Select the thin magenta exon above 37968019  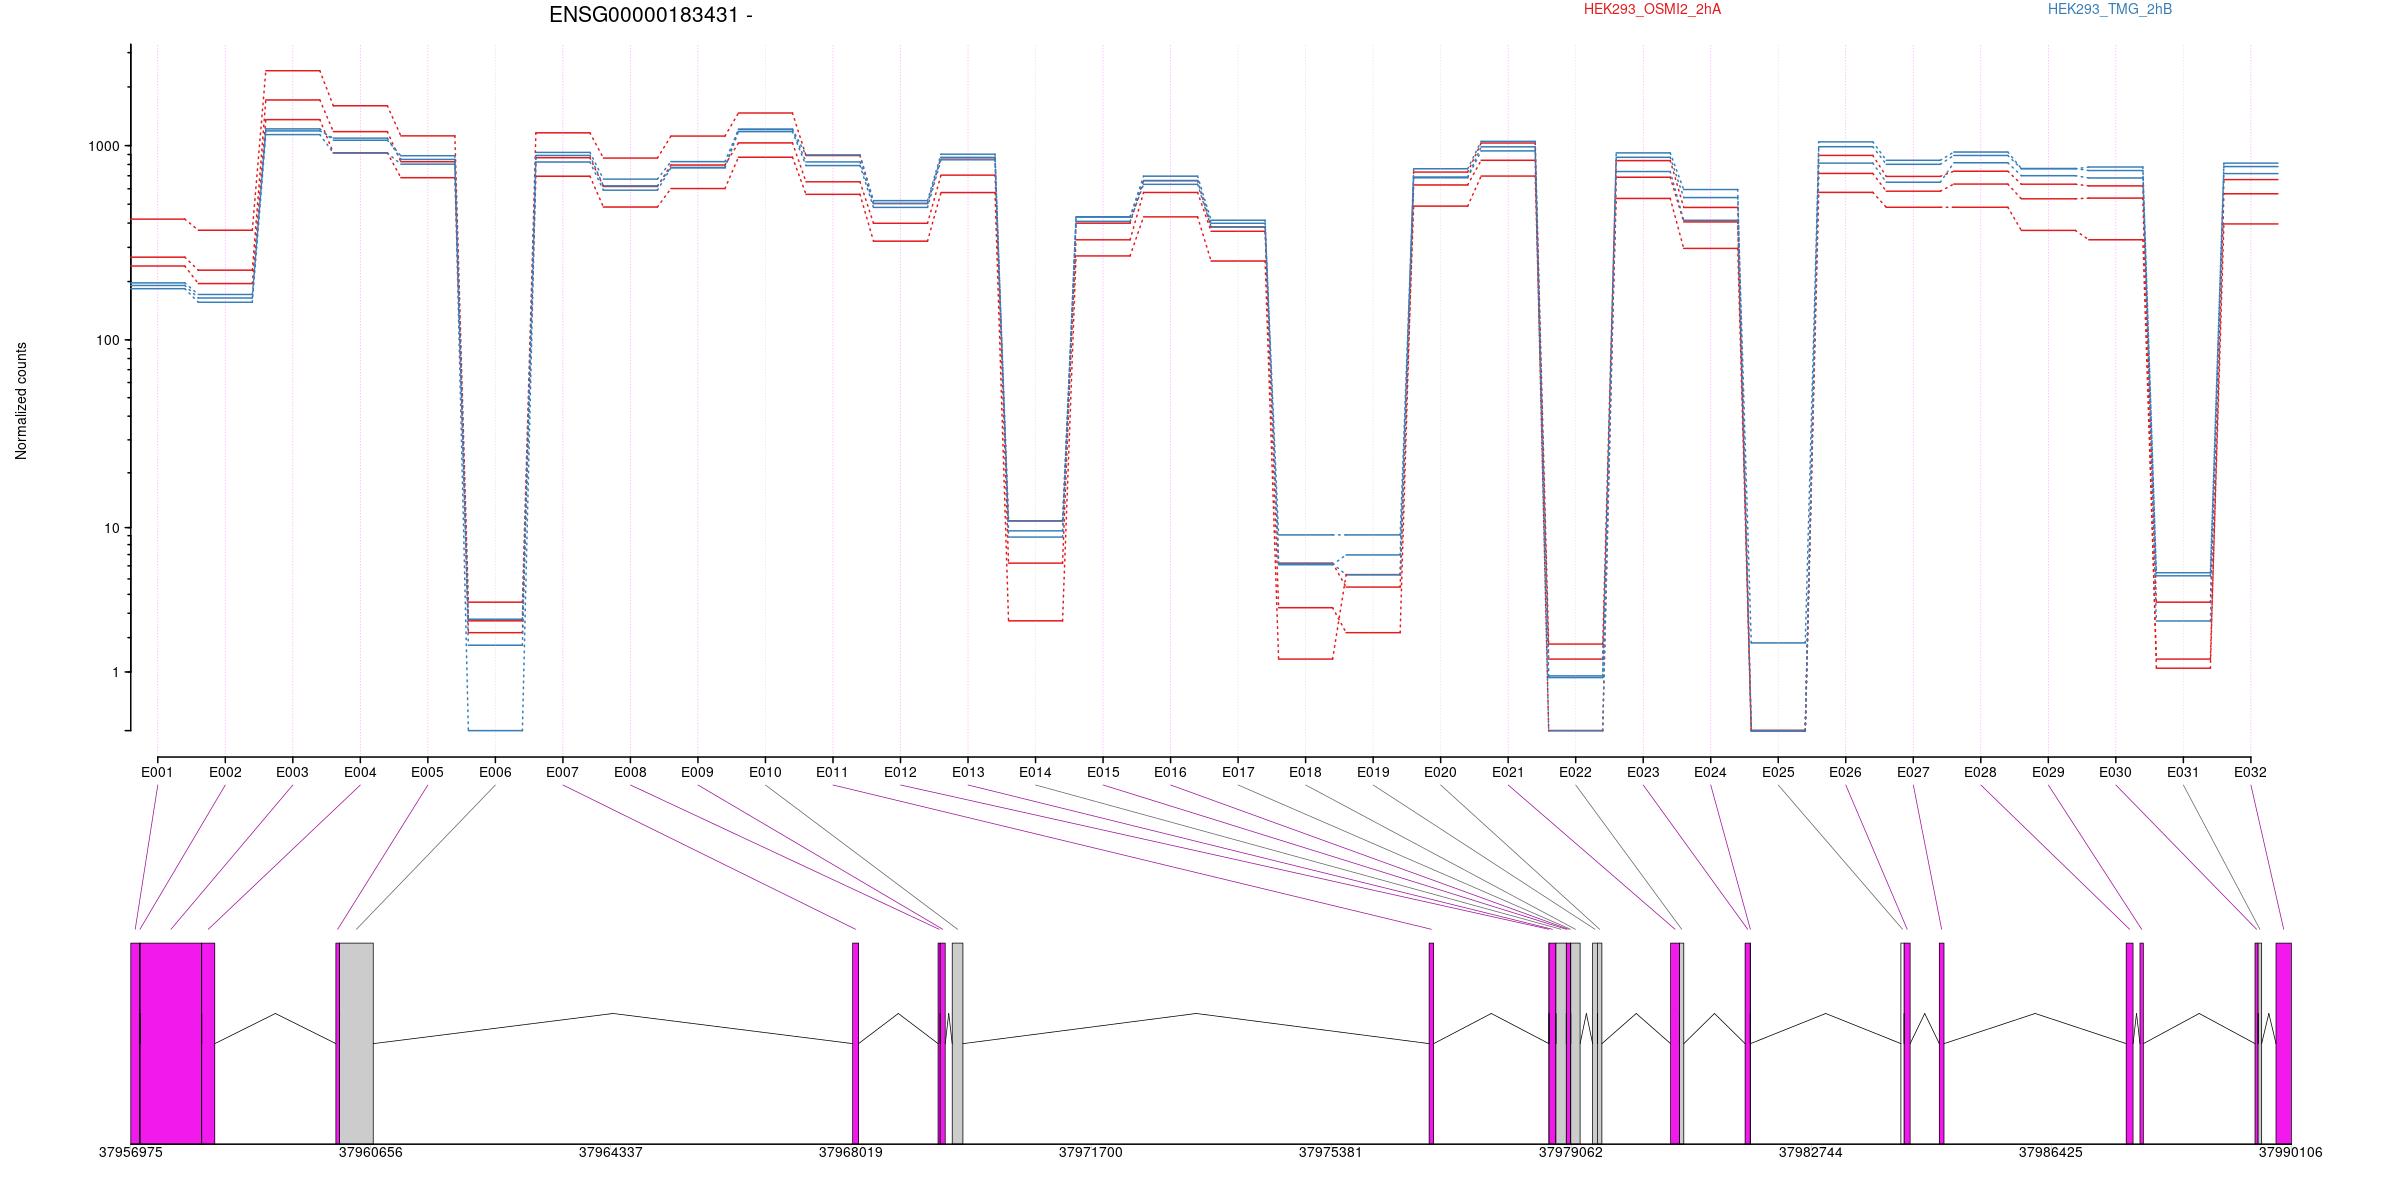click(x=855, y=1043)
